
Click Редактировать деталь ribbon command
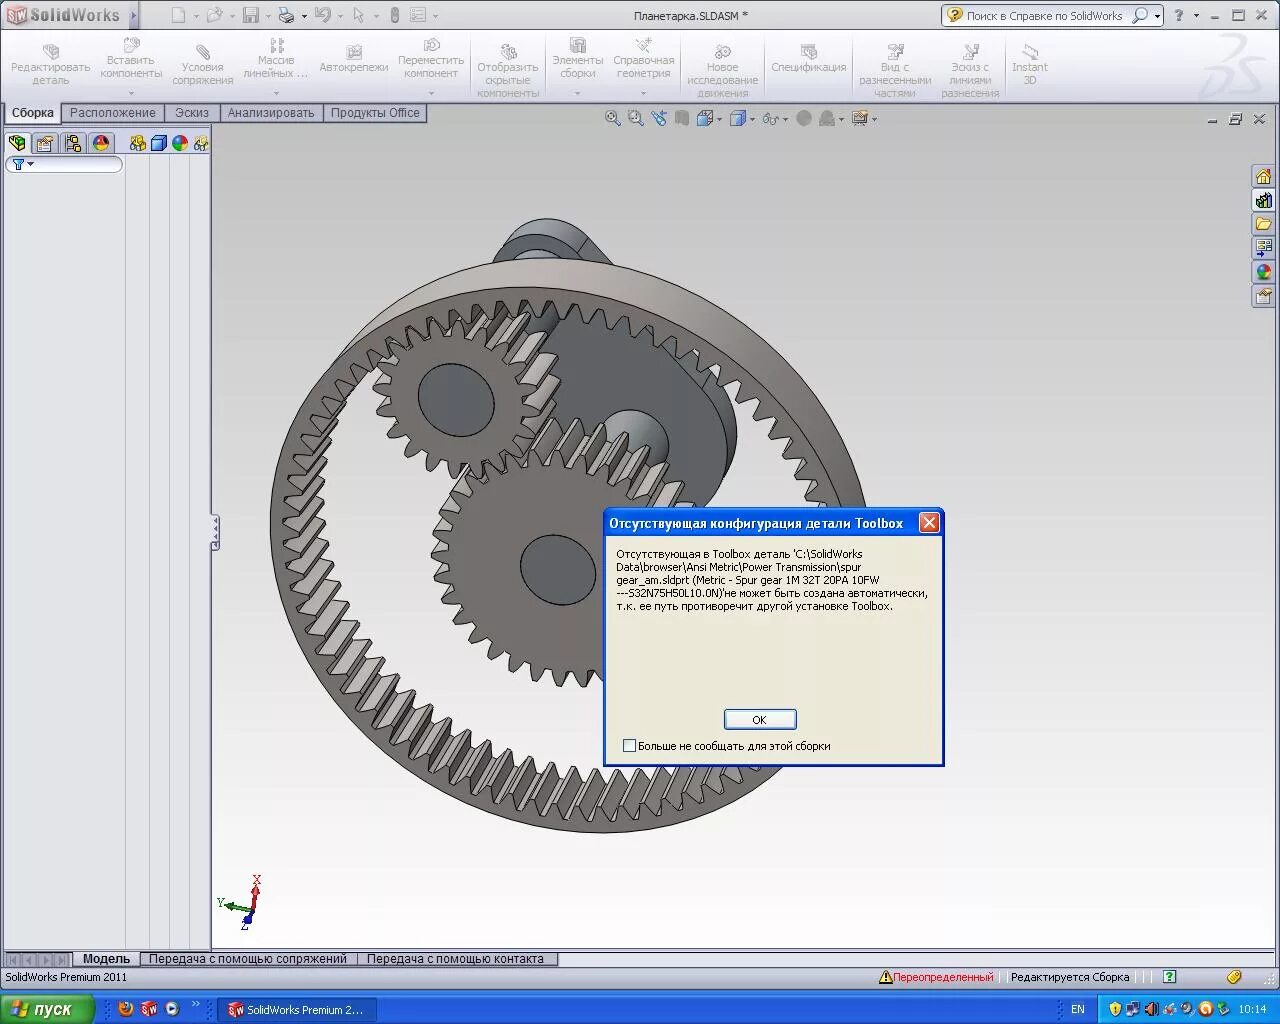[50, 63]
